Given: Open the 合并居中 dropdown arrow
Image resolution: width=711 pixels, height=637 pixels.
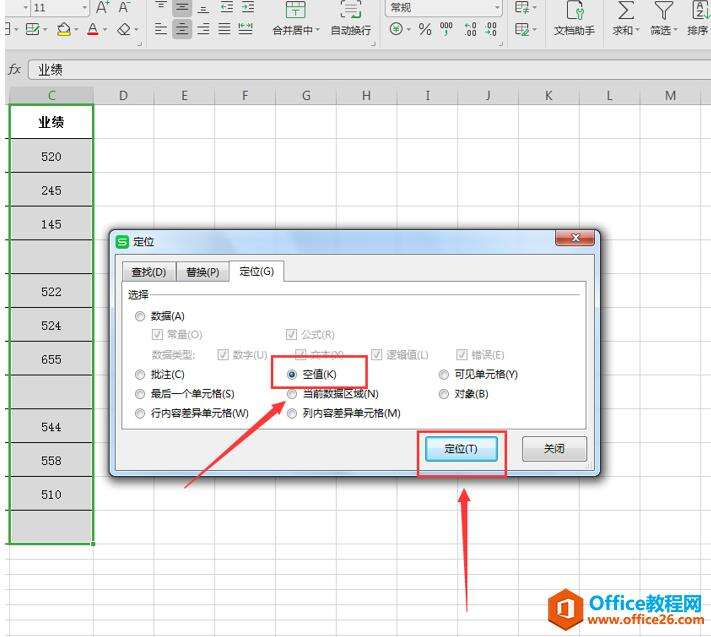Looking at the screenshot, I should click(318, 31).
